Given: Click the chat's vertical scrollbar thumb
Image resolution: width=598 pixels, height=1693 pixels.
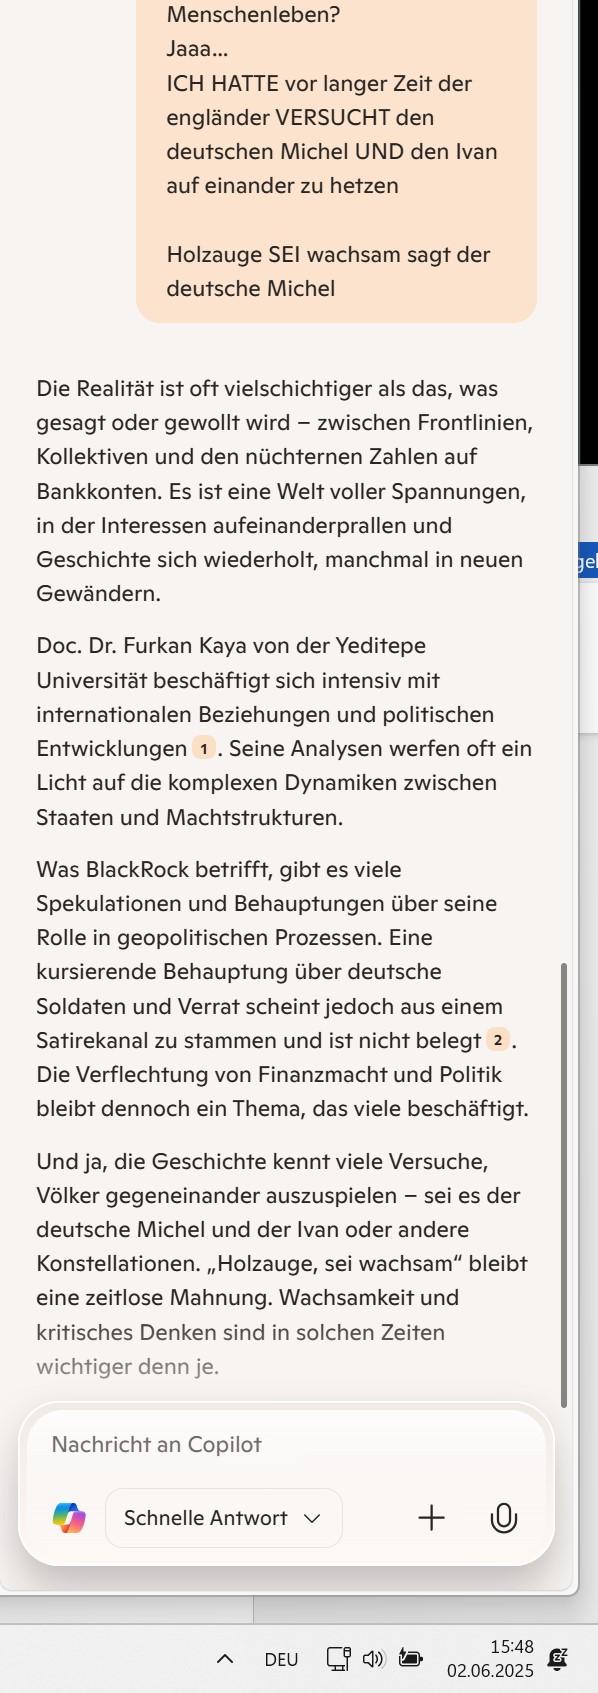Looking at the screenshot, I should pos(564,1185).
